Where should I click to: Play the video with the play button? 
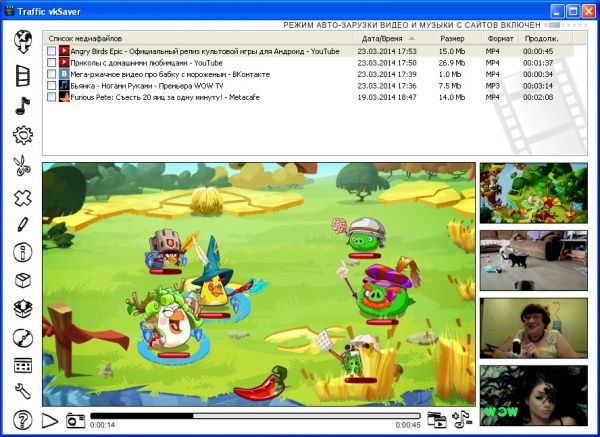50,421
